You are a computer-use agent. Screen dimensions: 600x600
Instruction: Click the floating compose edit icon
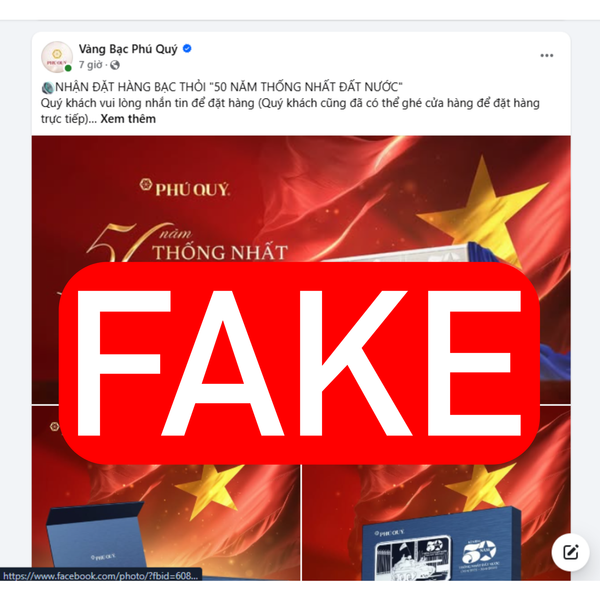570,552
